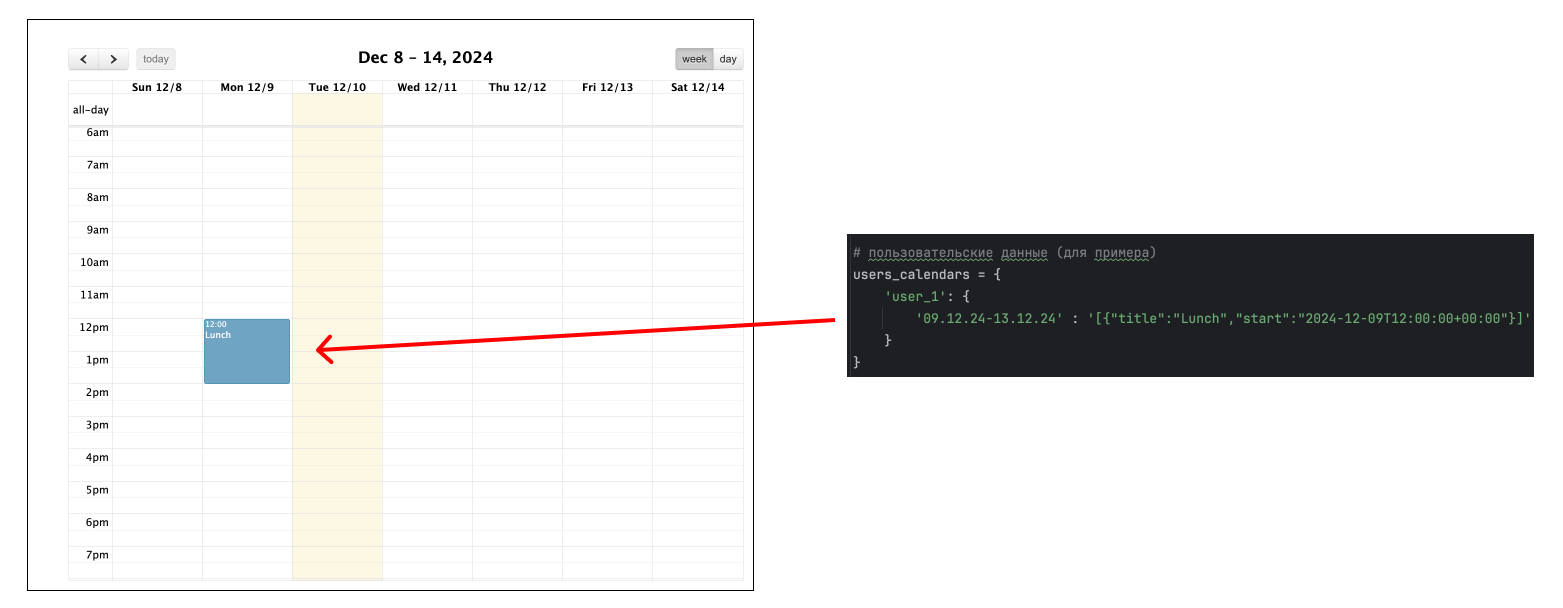Switch to week view
This screenshot has width=1563, height=608.
(694, 59)
